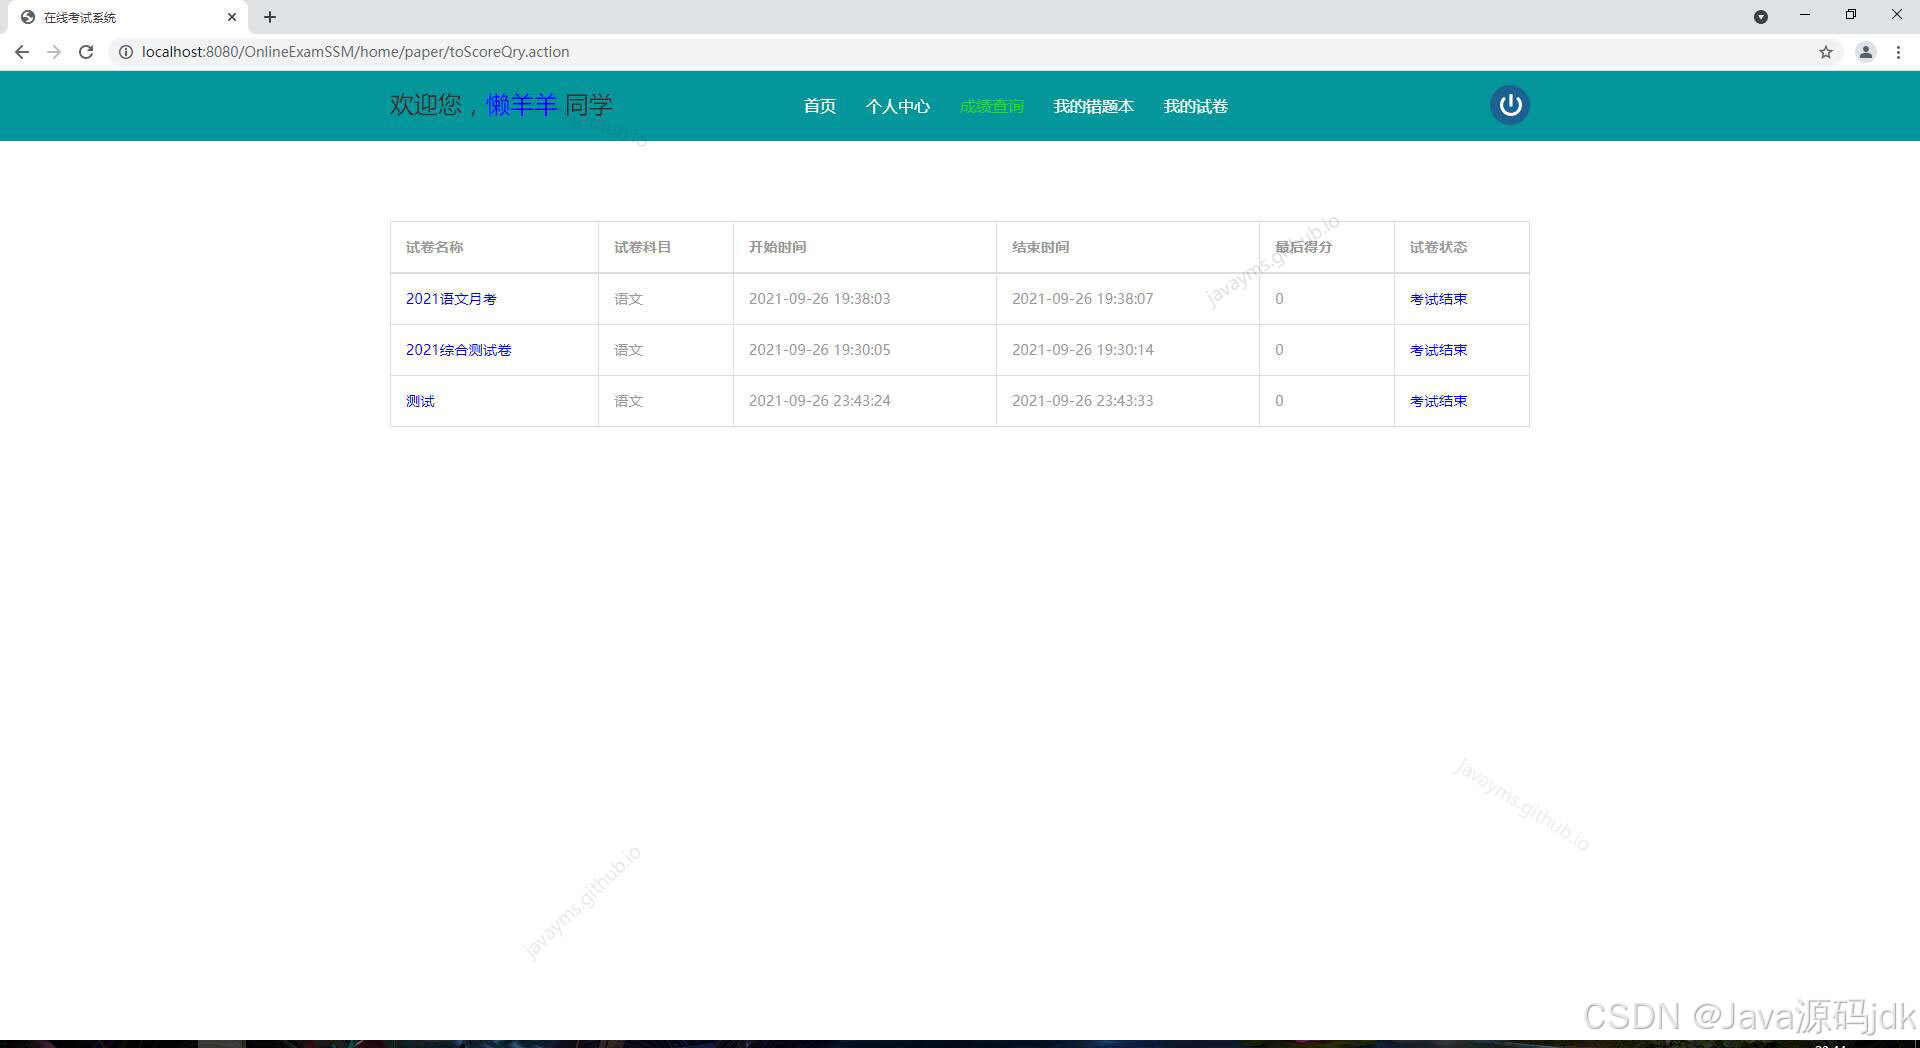Open the 测试 paper link
The height and width of the screenshot is (1048, 1920).
pos(420,401)
